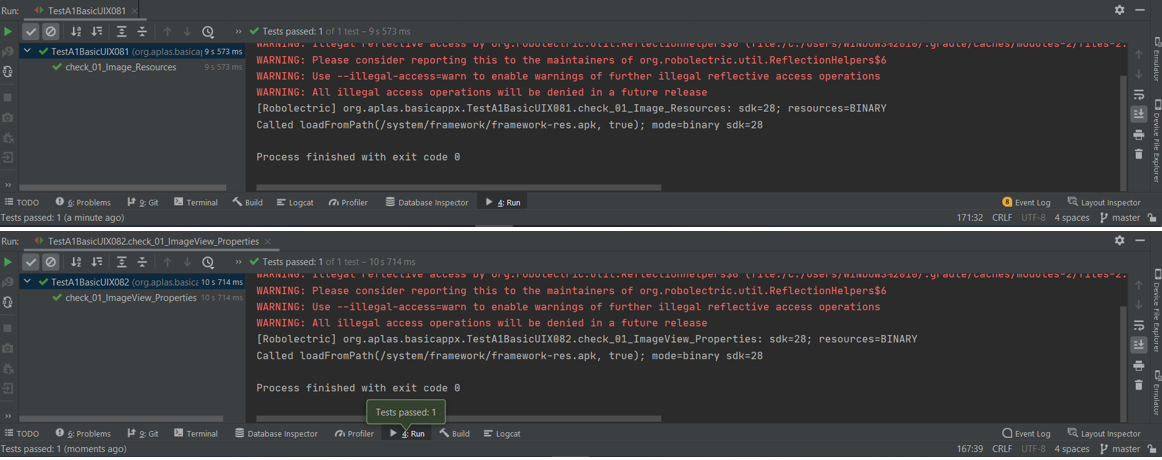Sort tests by duration in the TestA1BasicUIX082 panel
1162x460 pixels.
pos(97,262)
